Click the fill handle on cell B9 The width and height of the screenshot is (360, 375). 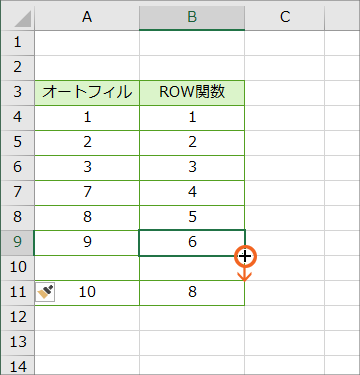(x=245, y=256)
